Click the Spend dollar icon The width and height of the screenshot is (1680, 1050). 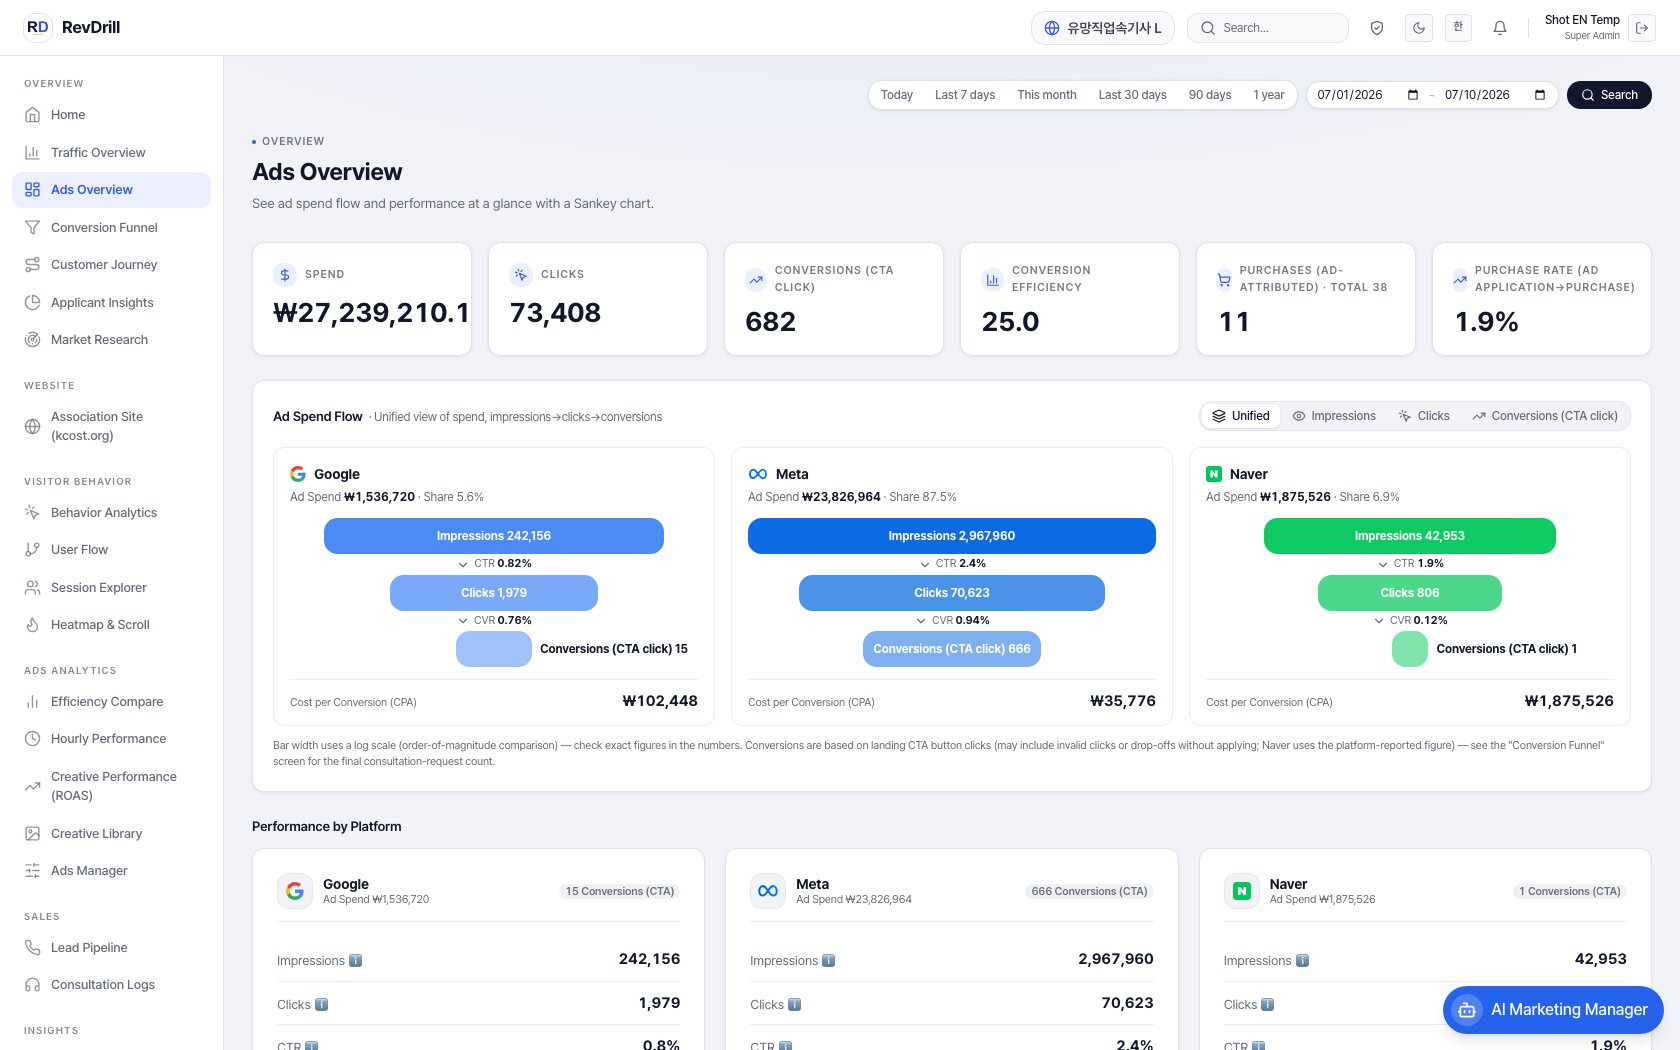click(x=285, y=274)
